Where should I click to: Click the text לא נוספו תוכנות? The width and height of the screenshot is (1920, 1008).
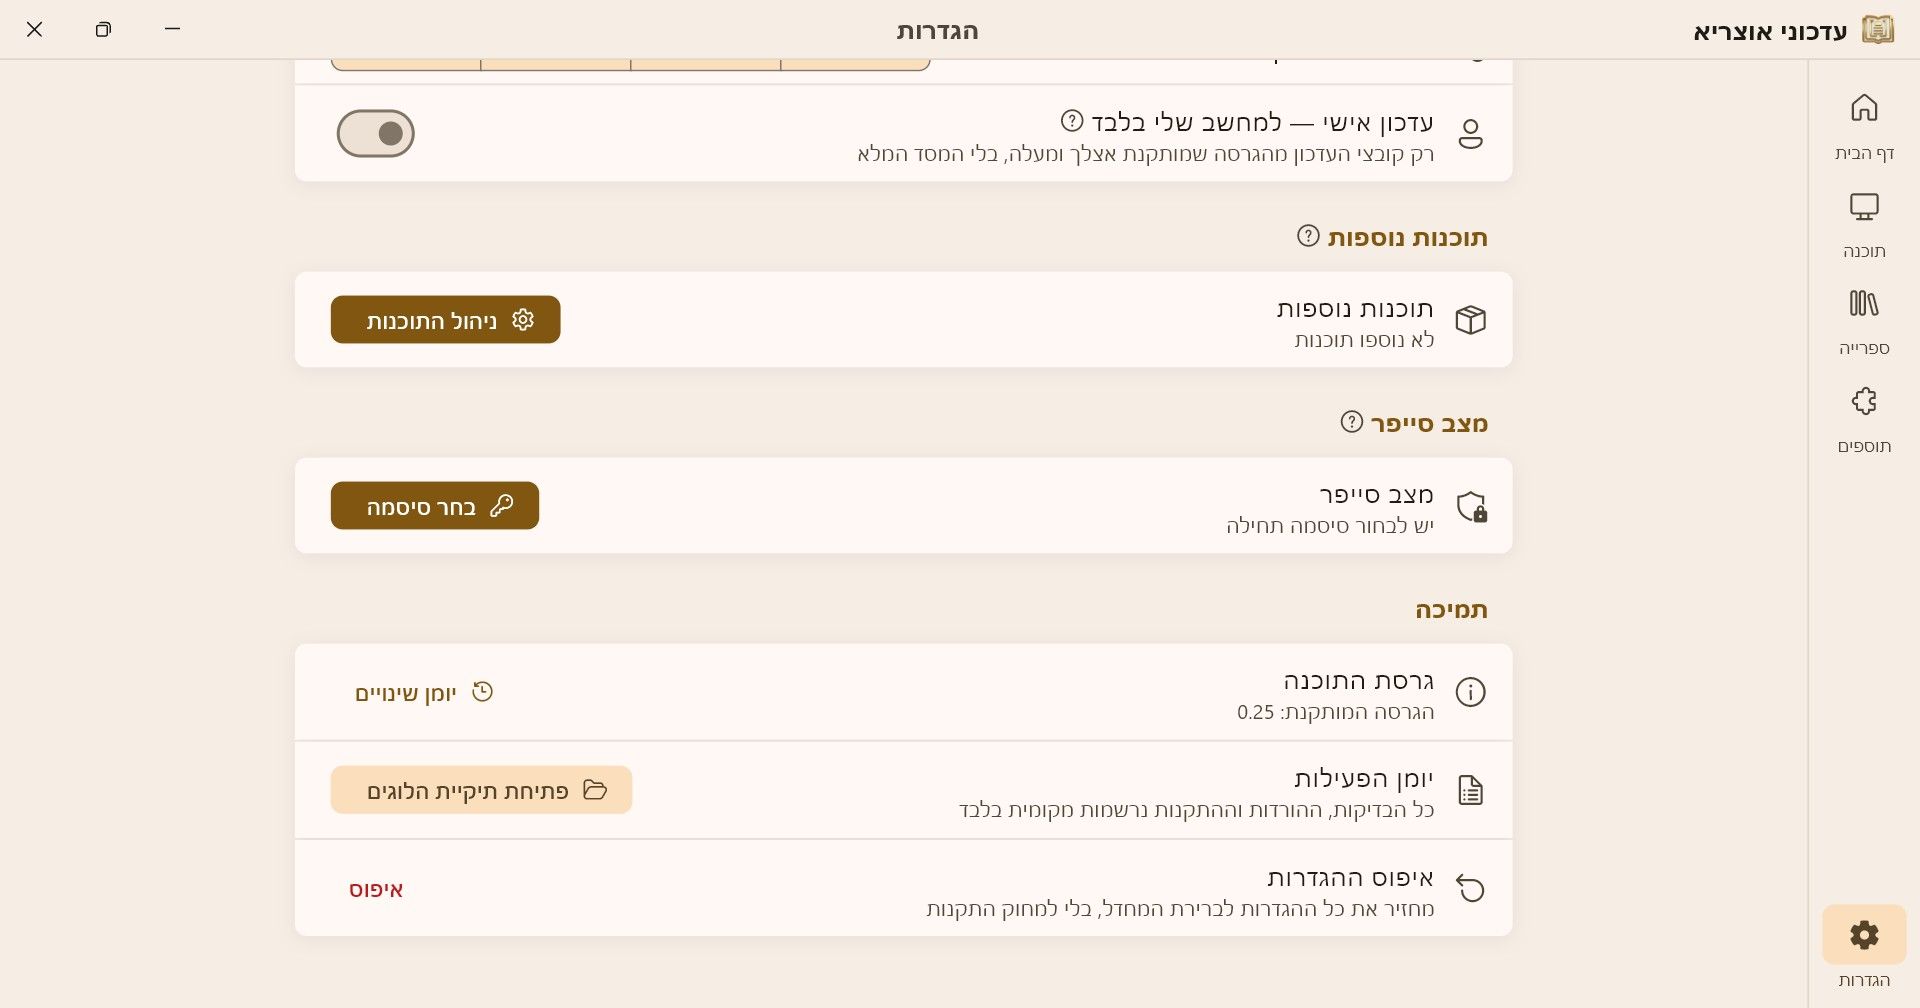pos(1364,341)
